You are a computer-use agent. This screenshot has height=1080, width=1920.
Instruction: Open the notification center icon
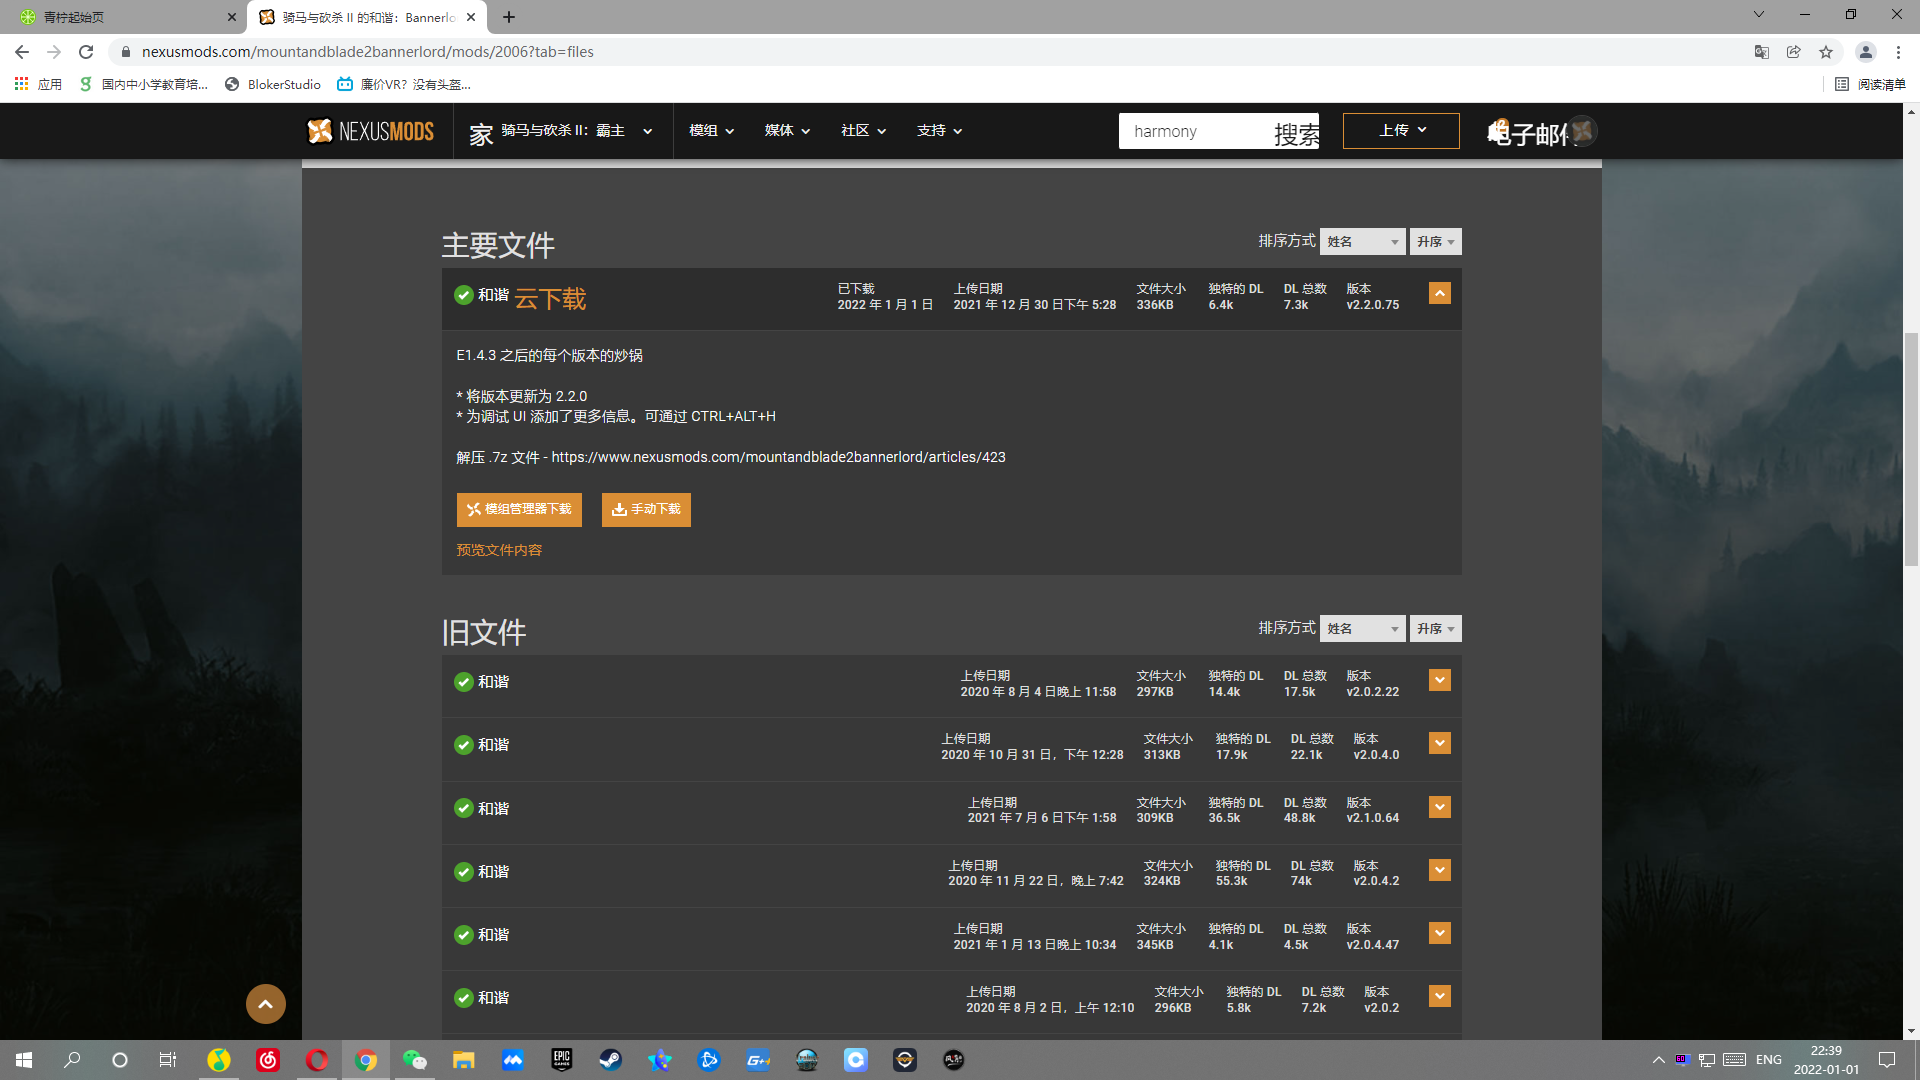pos(1887,1060)
